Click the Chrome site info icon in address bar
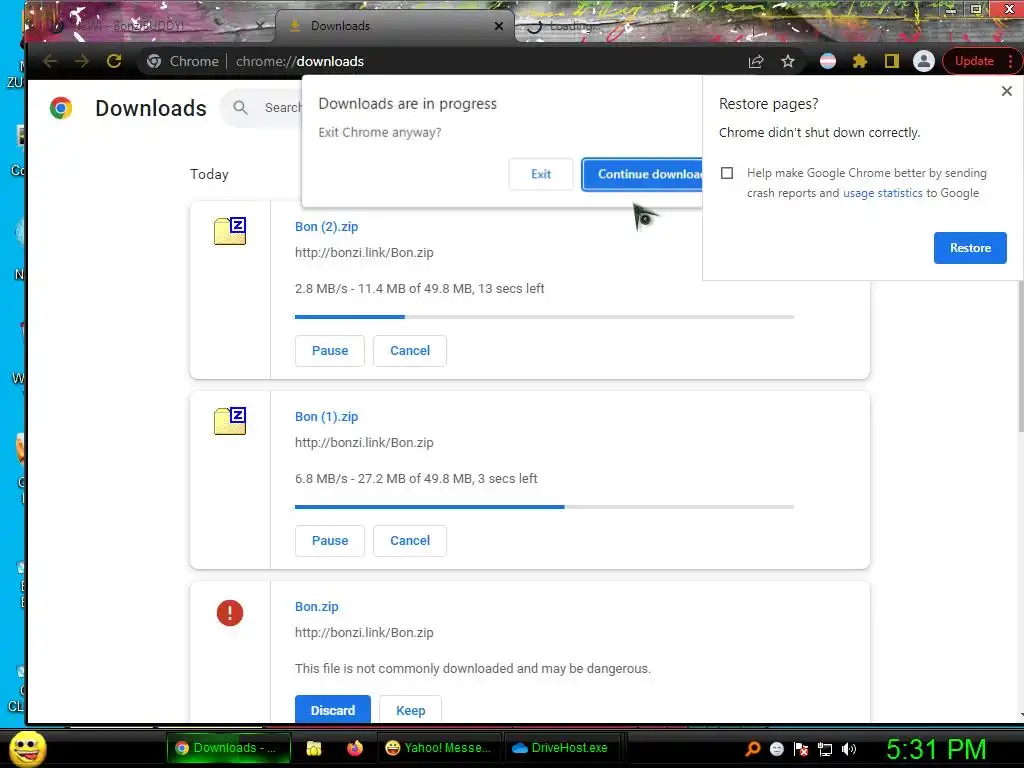 tap(154, 61)
